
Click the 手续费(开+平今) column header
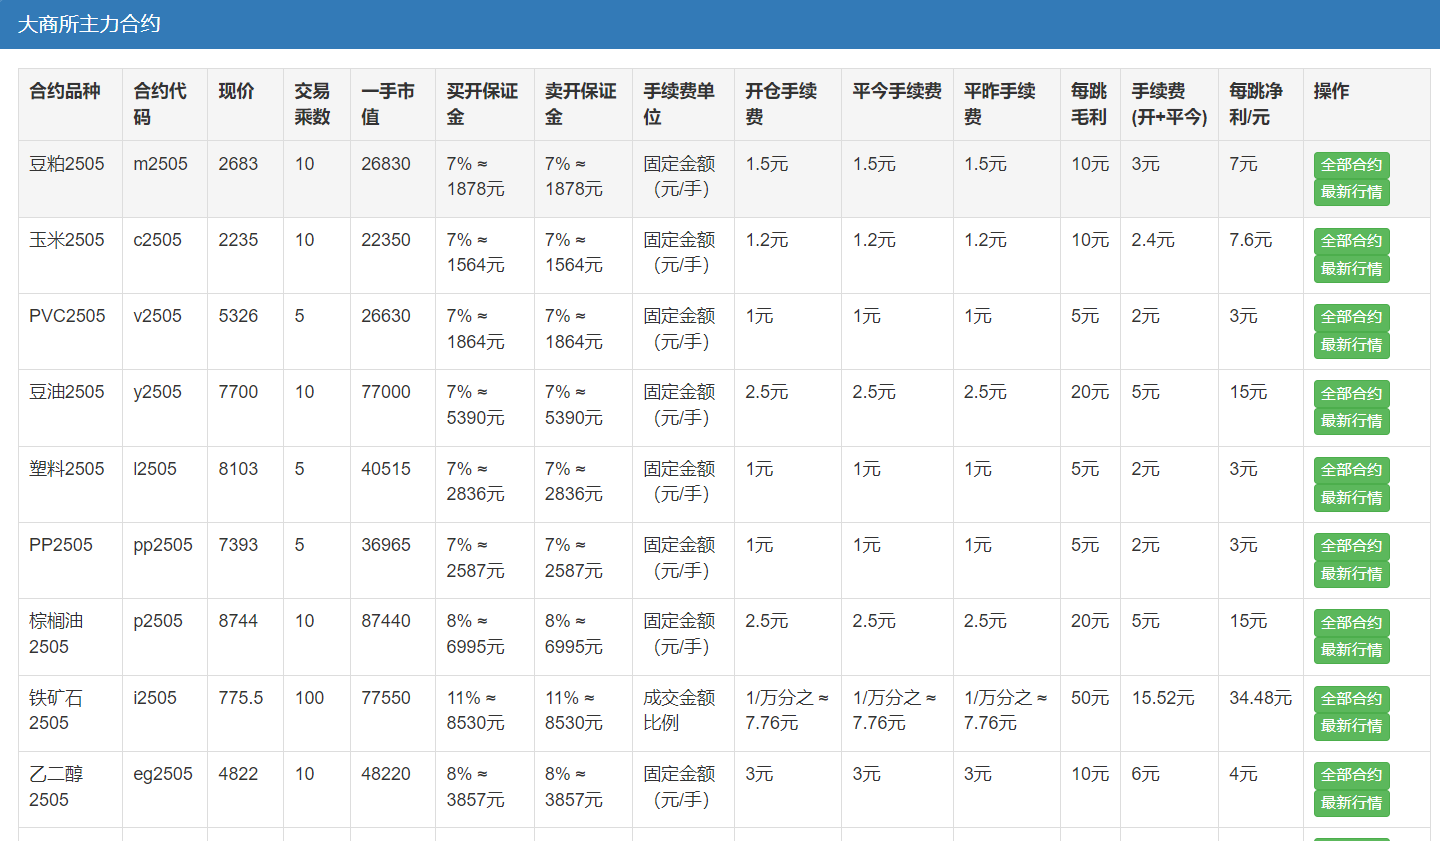[x=1169, y=104]
